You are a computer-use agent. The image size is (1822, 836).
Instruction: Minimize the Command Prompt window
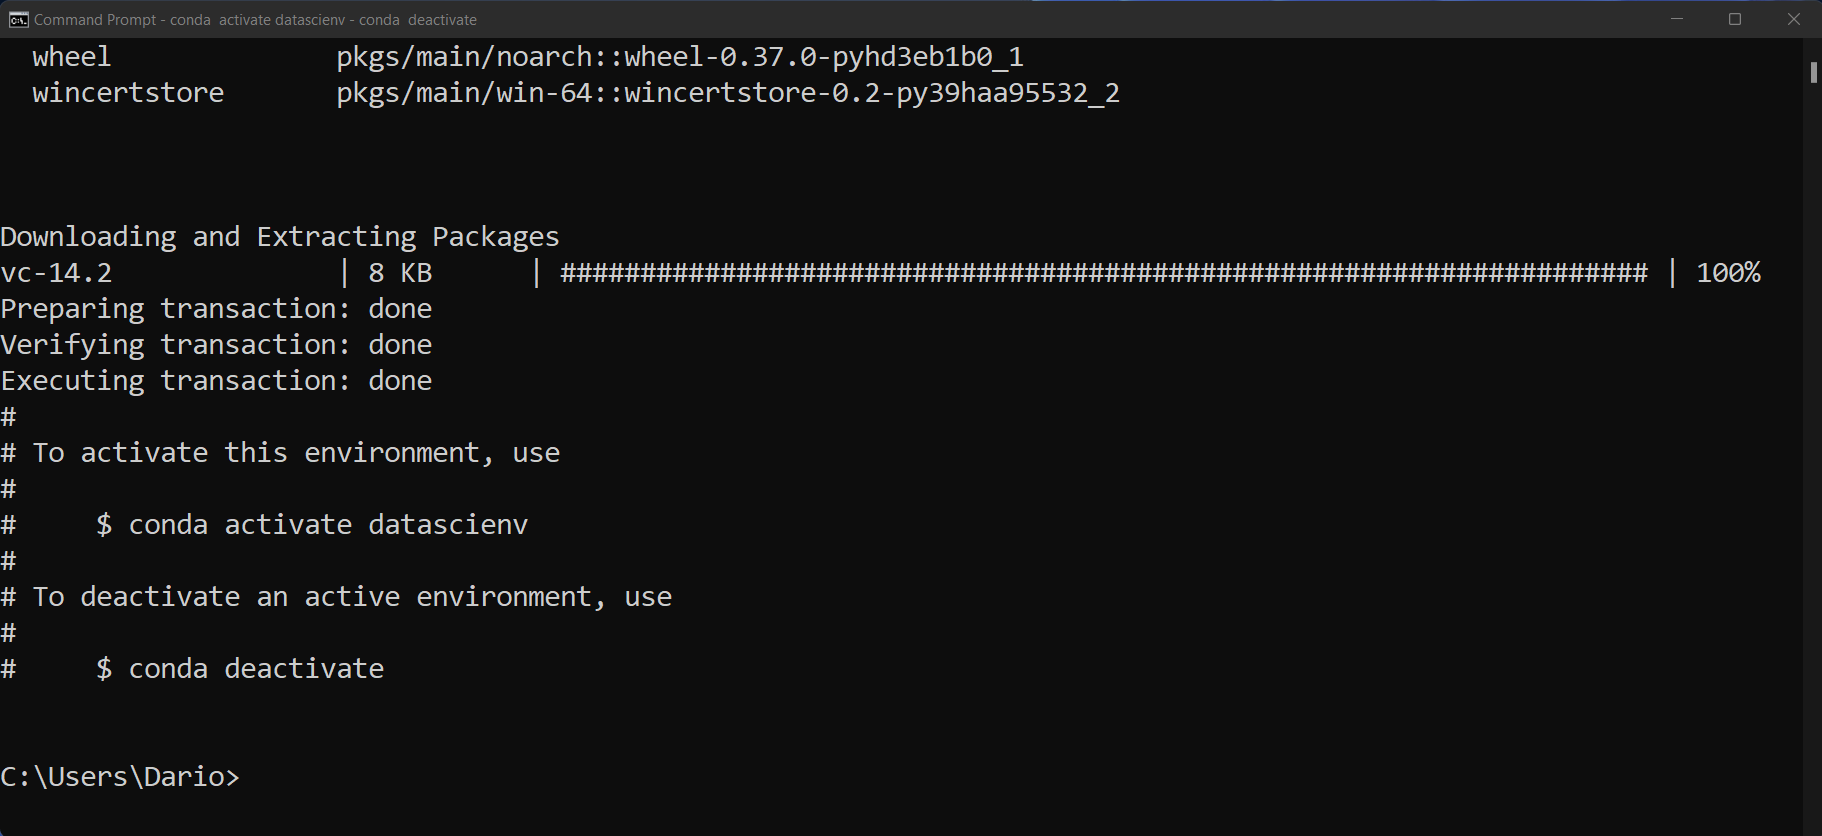tap(1677, 19)
